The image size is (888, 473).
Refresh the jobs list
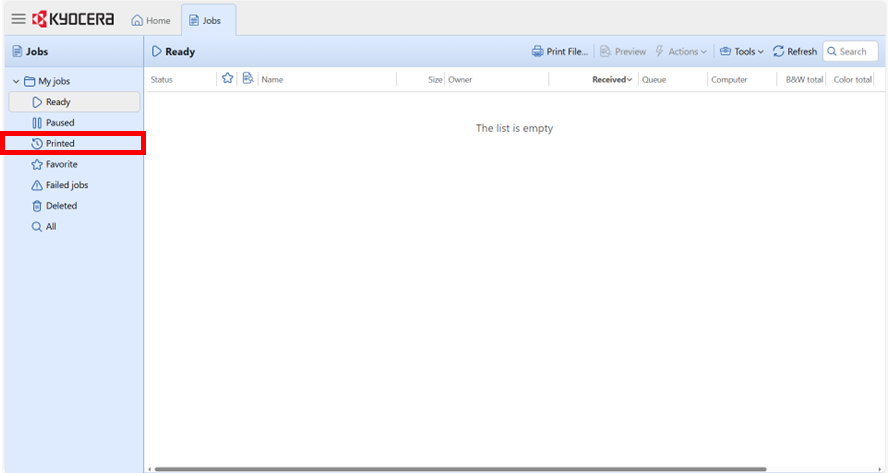(795, 52)
